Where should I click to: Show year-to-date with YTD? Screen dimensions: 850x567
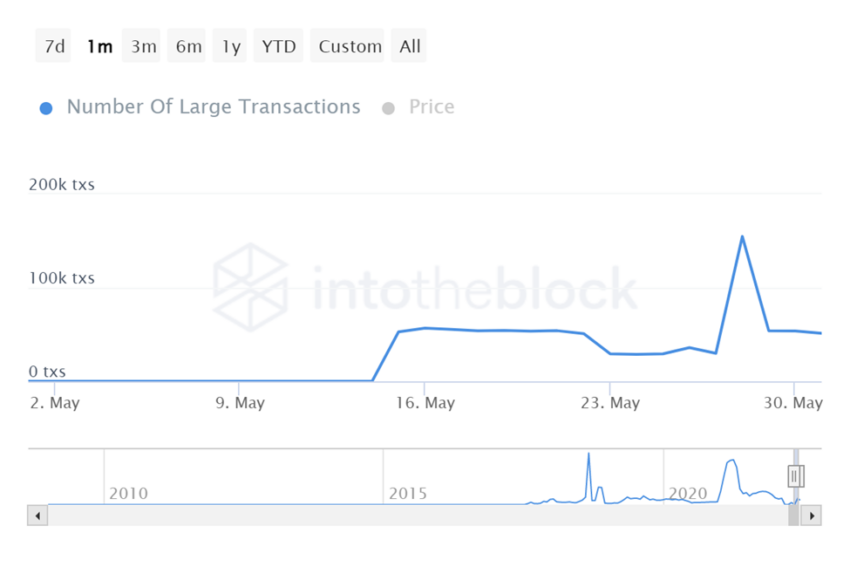[x=279, y=46]
